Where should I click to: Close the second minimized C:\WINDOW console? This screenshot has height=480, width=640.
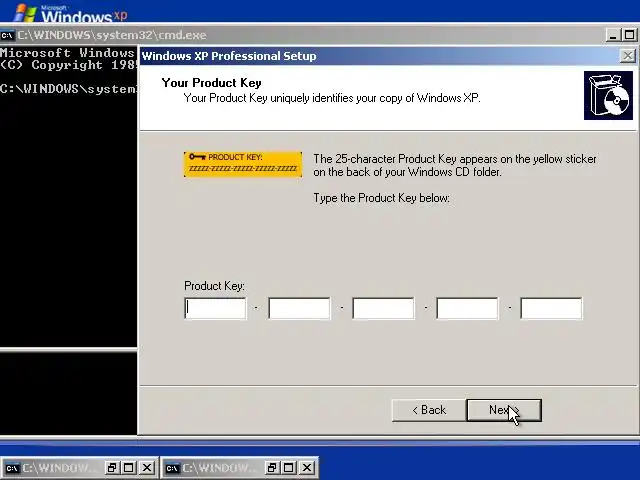click(307, 468)
